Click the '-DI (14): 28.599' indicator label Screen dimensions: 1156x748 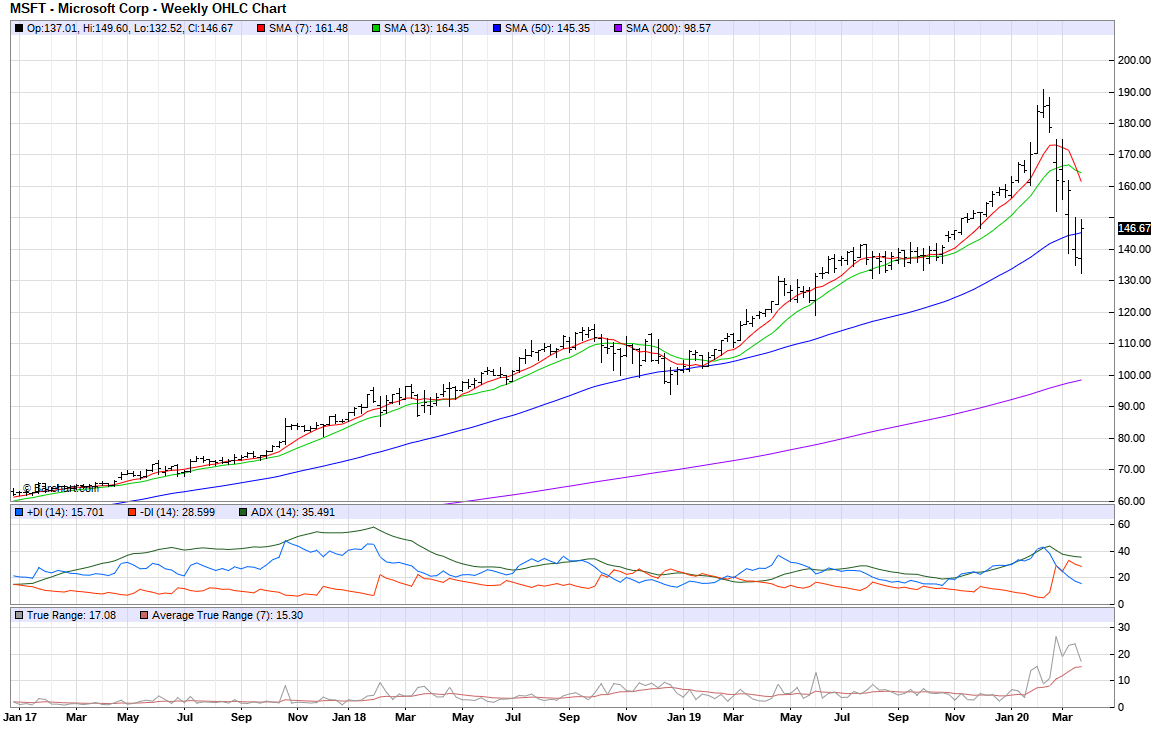[x=177, y=512]
